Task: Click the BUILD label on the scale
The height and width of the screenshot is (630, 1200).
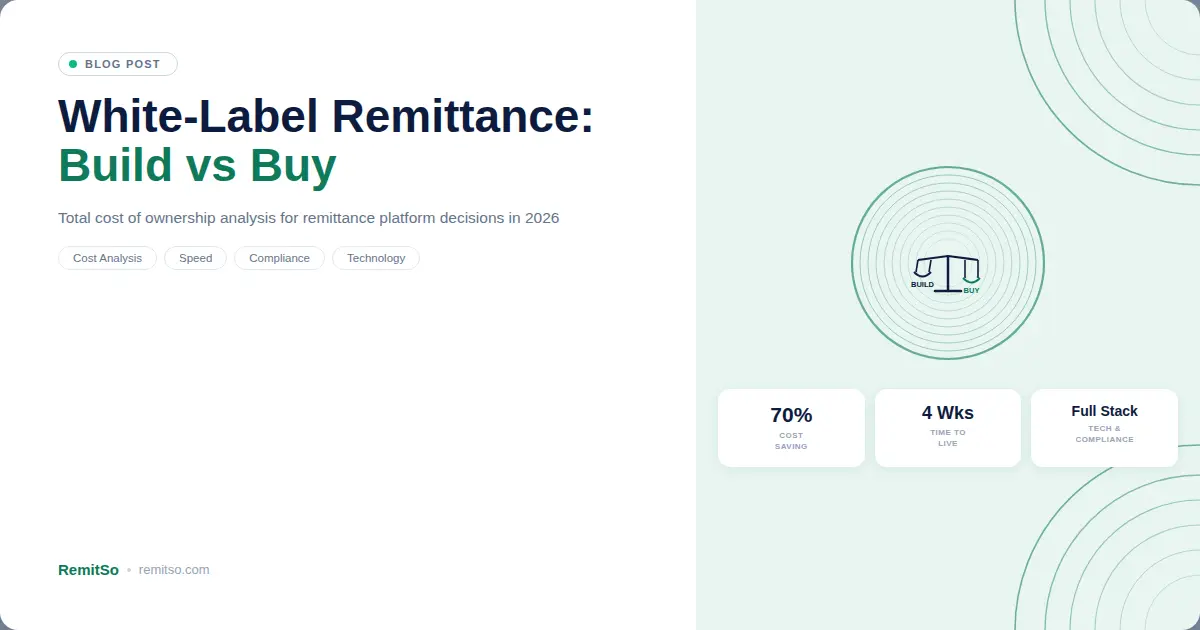Action: coord(922,285)
